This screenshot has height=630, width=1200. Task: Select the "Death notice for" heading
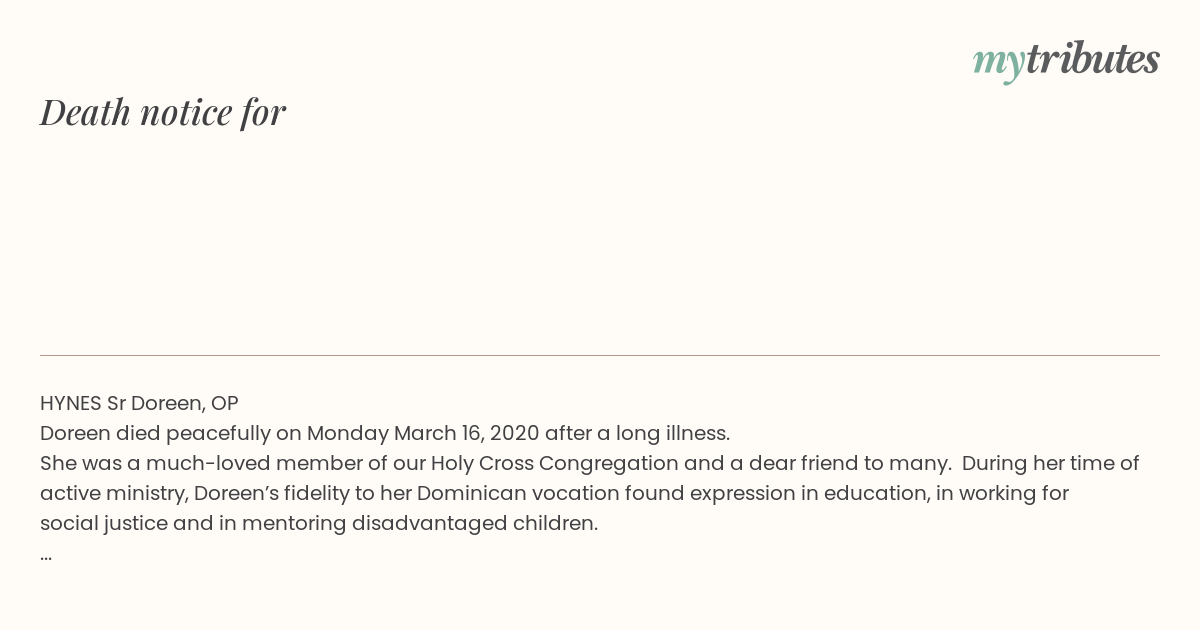163,112
